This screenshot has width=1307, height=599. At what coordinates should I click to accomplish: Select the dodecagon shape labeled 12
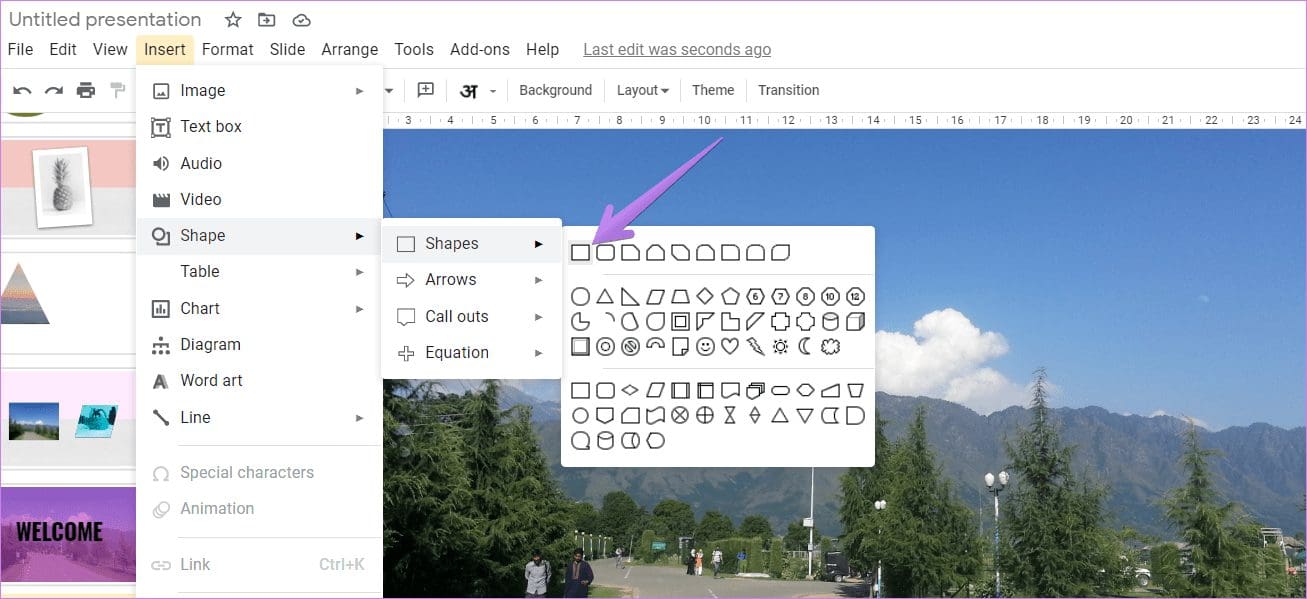(855, 296)
